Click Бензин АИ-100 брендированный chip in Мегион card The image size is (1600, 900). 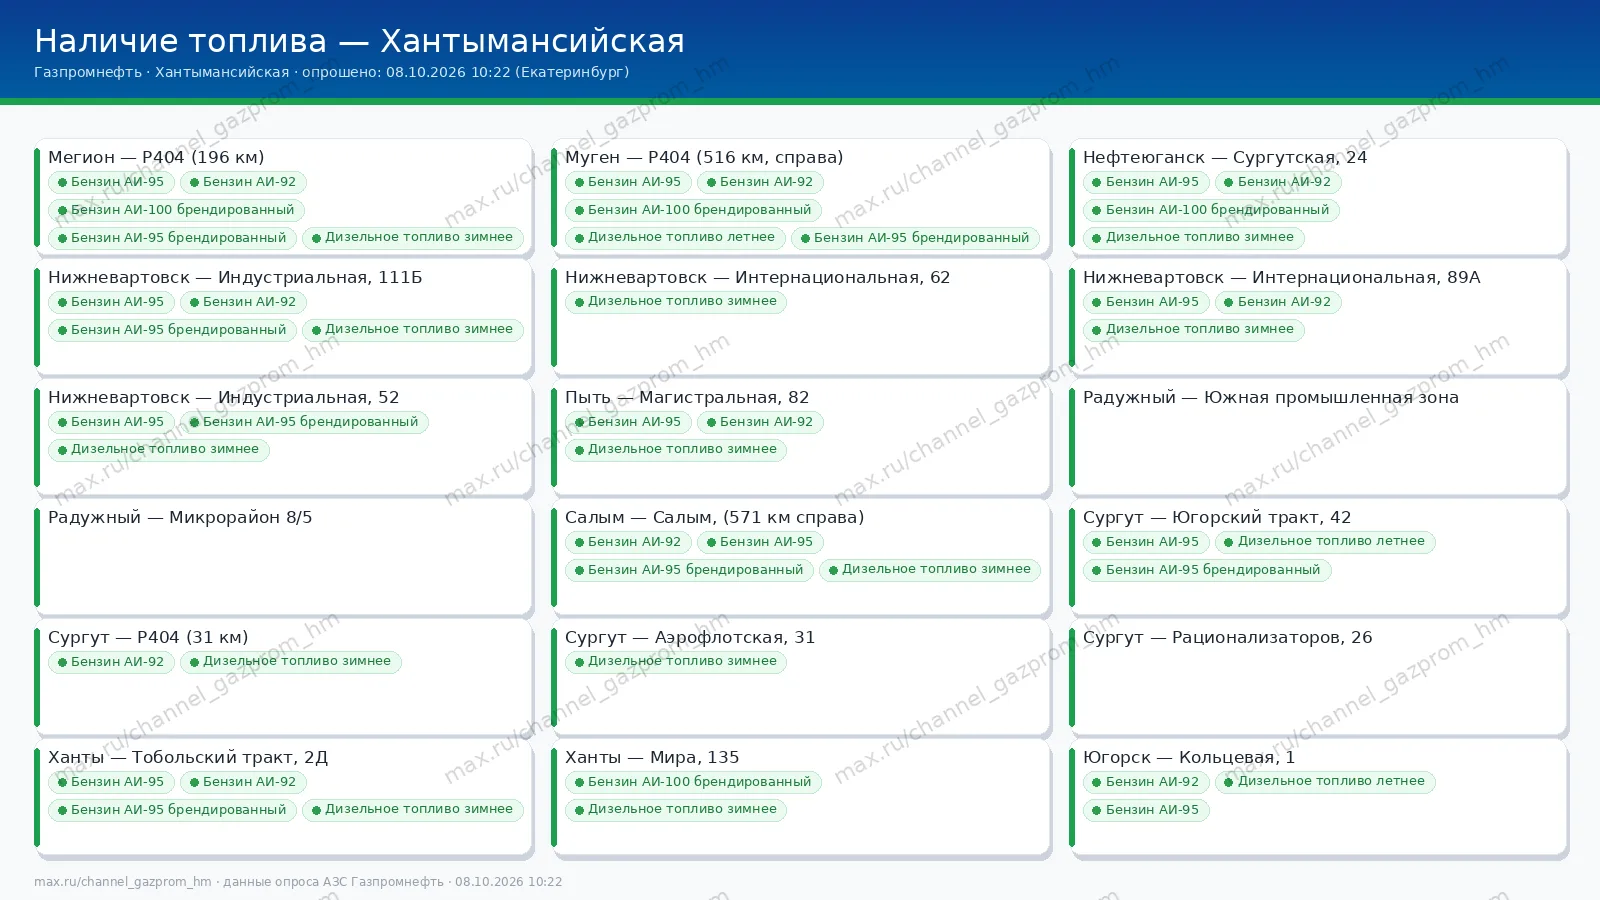click(177, 210)
